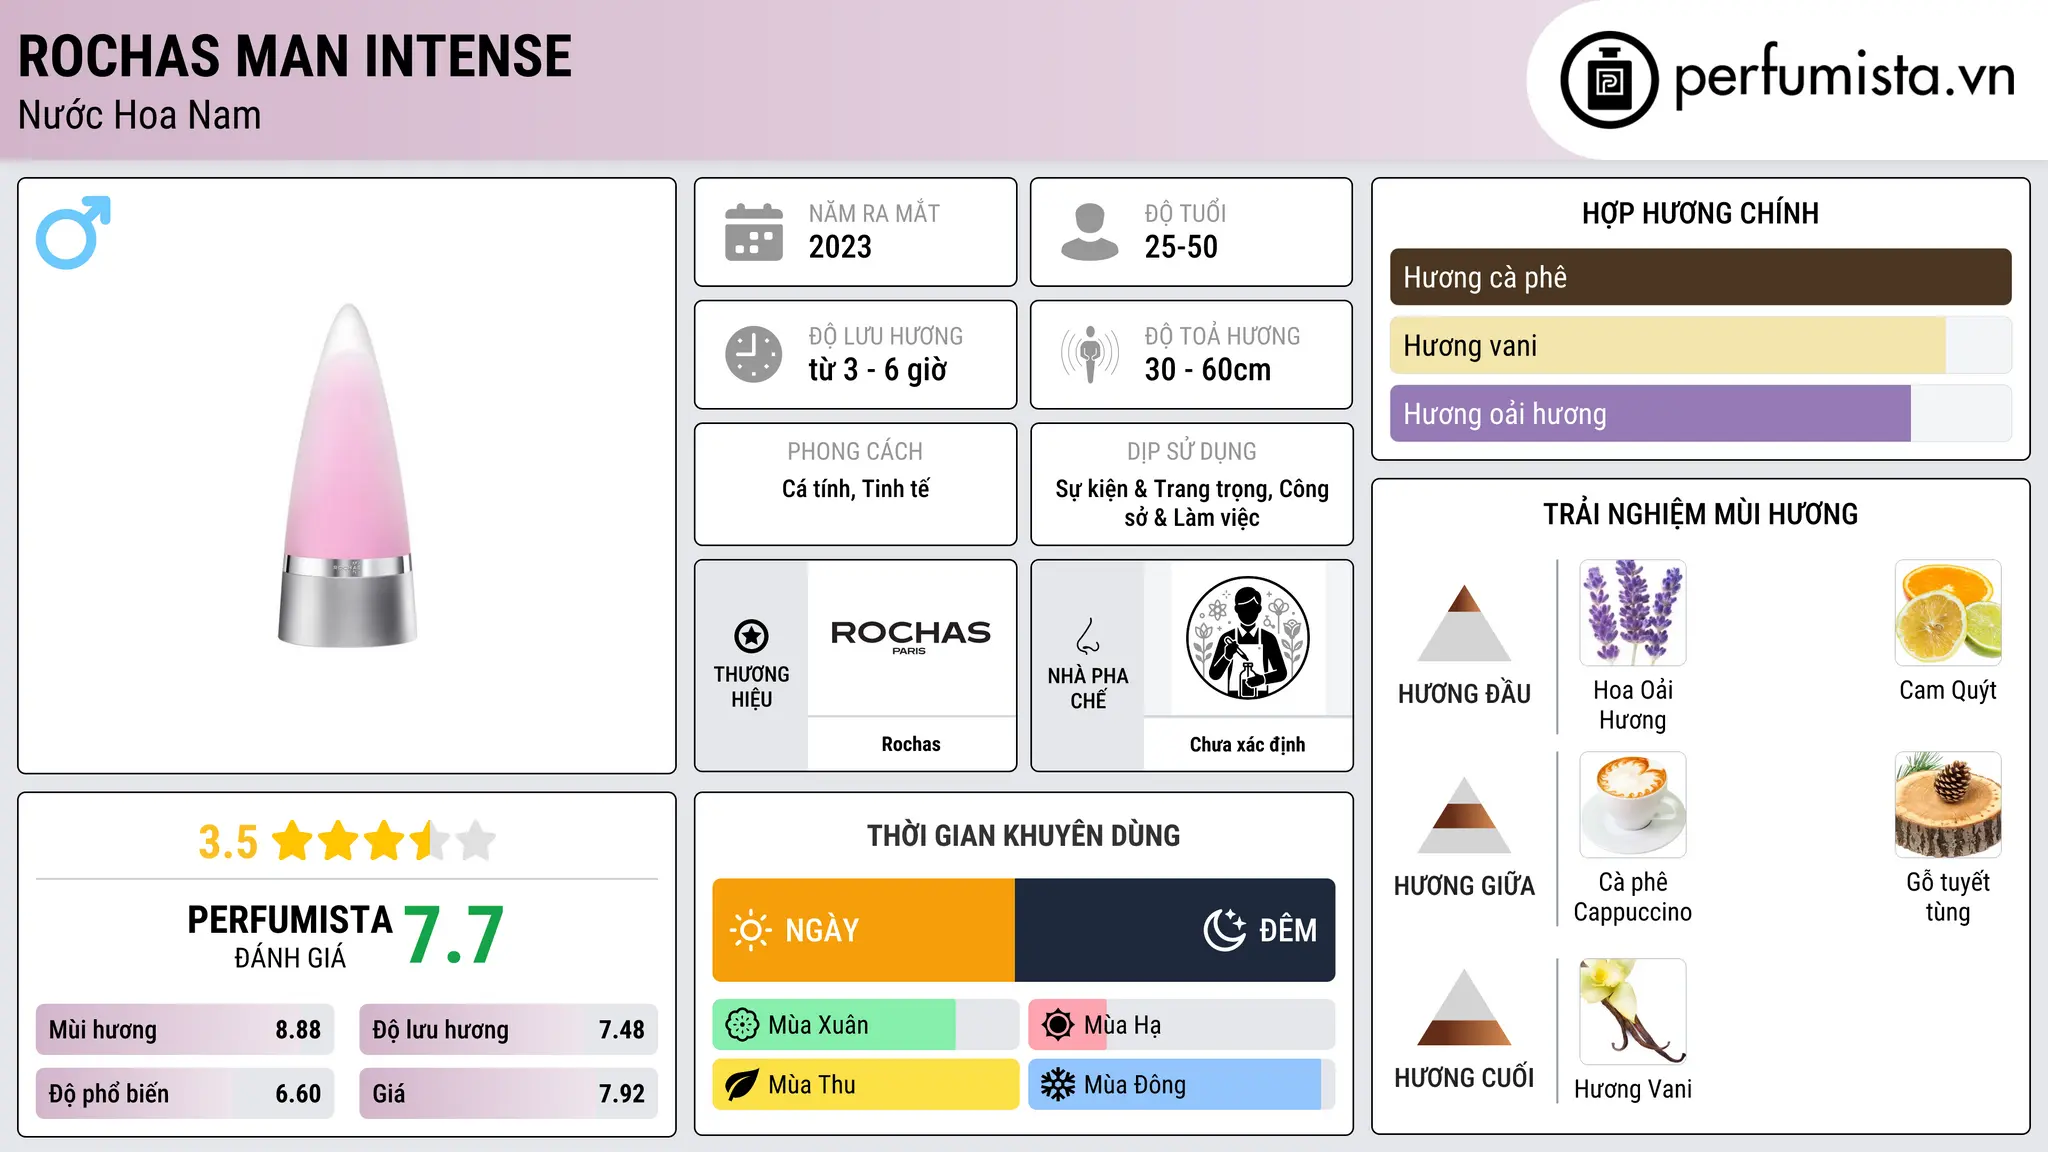This screenshot has height=1152, width=2048.
Task: Click the PERFUMISTA ĐÁNH GIÁ label
Action: [290, 936]
